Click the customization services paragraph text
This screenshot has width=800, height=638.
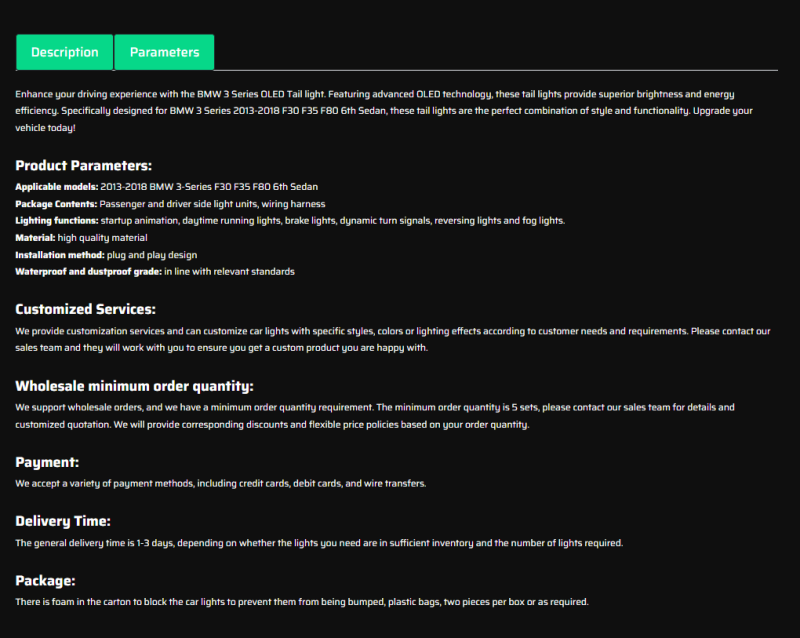coord(390,339)
